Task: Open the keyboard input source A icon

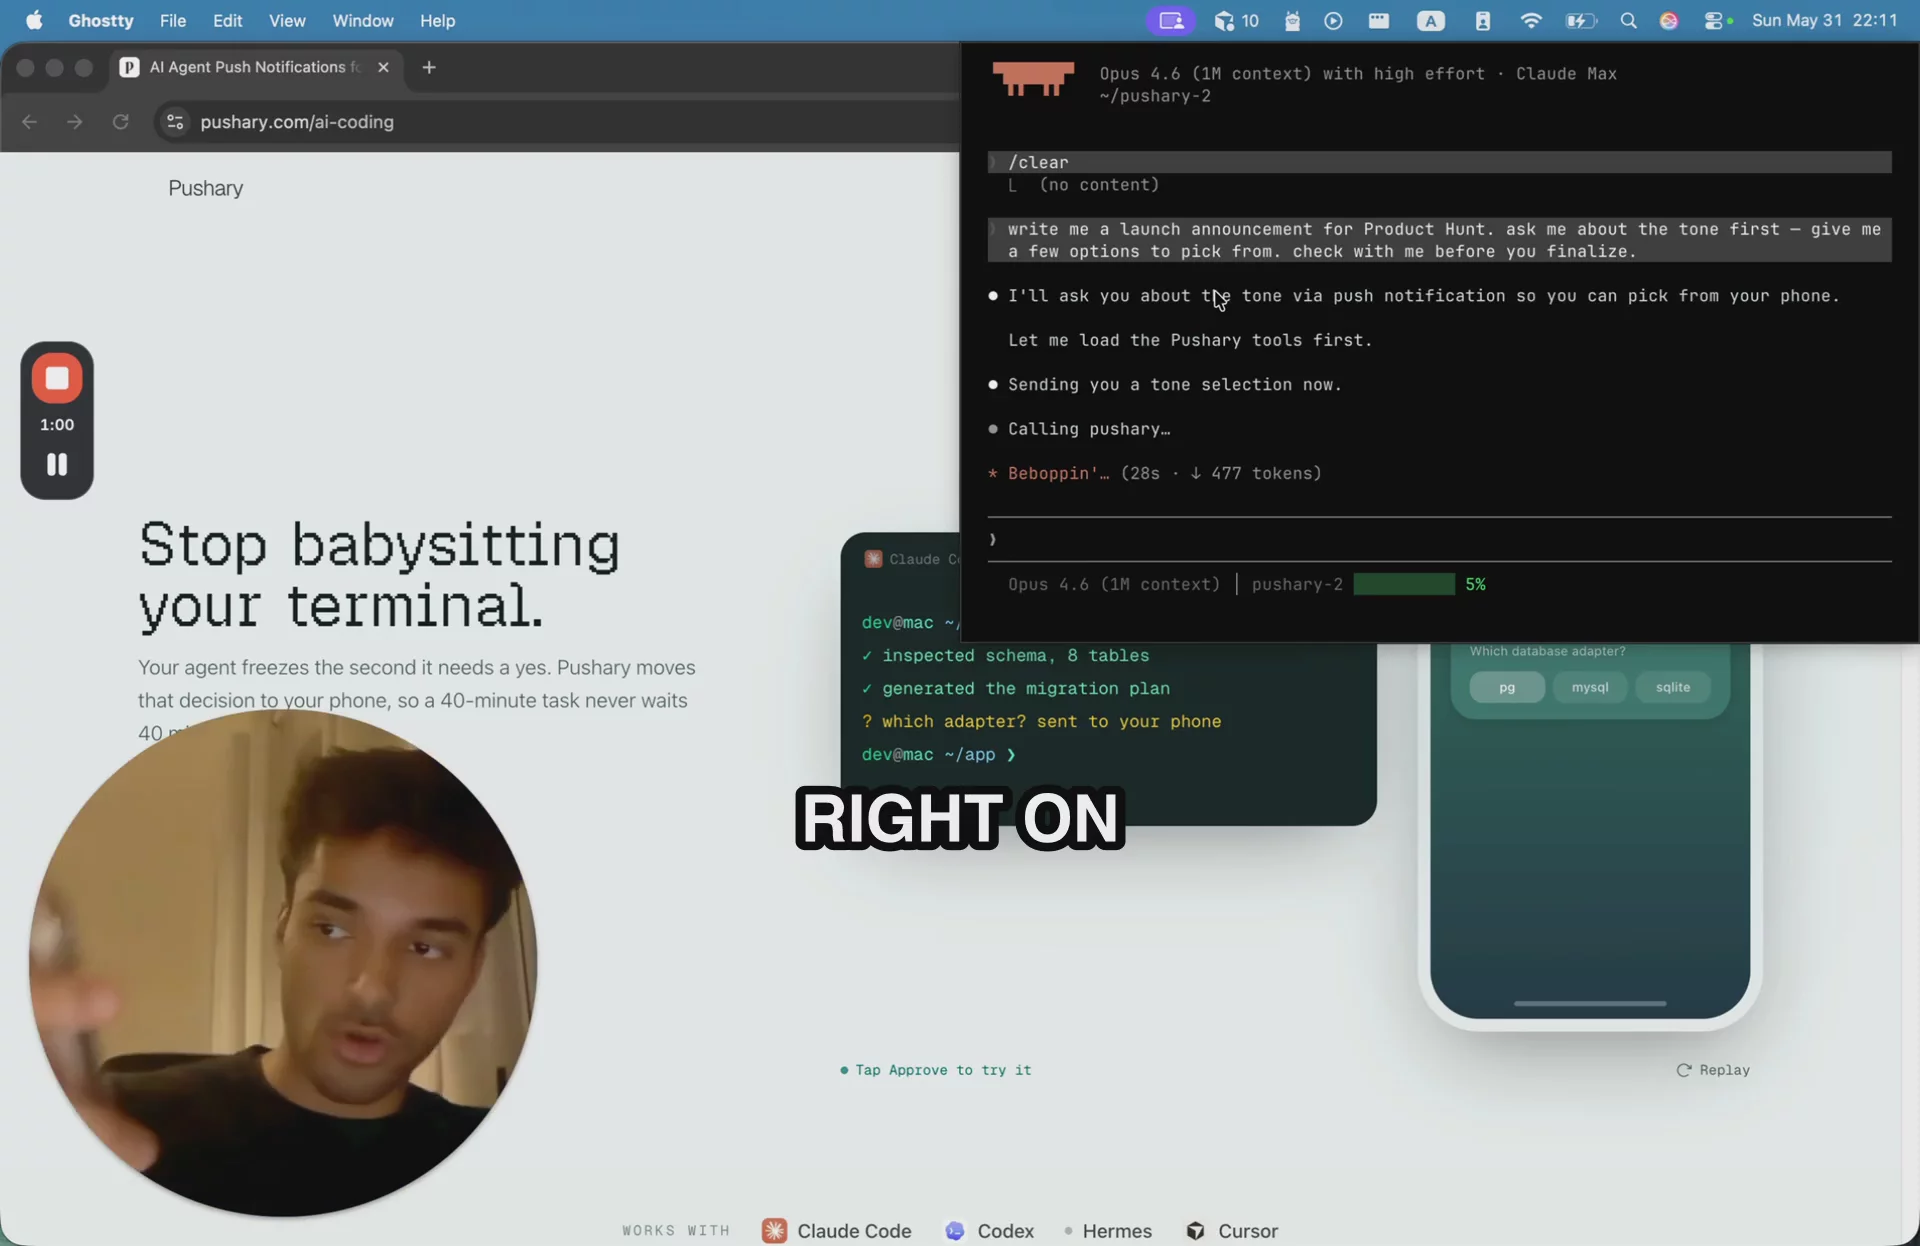Action: (1431, 20)
